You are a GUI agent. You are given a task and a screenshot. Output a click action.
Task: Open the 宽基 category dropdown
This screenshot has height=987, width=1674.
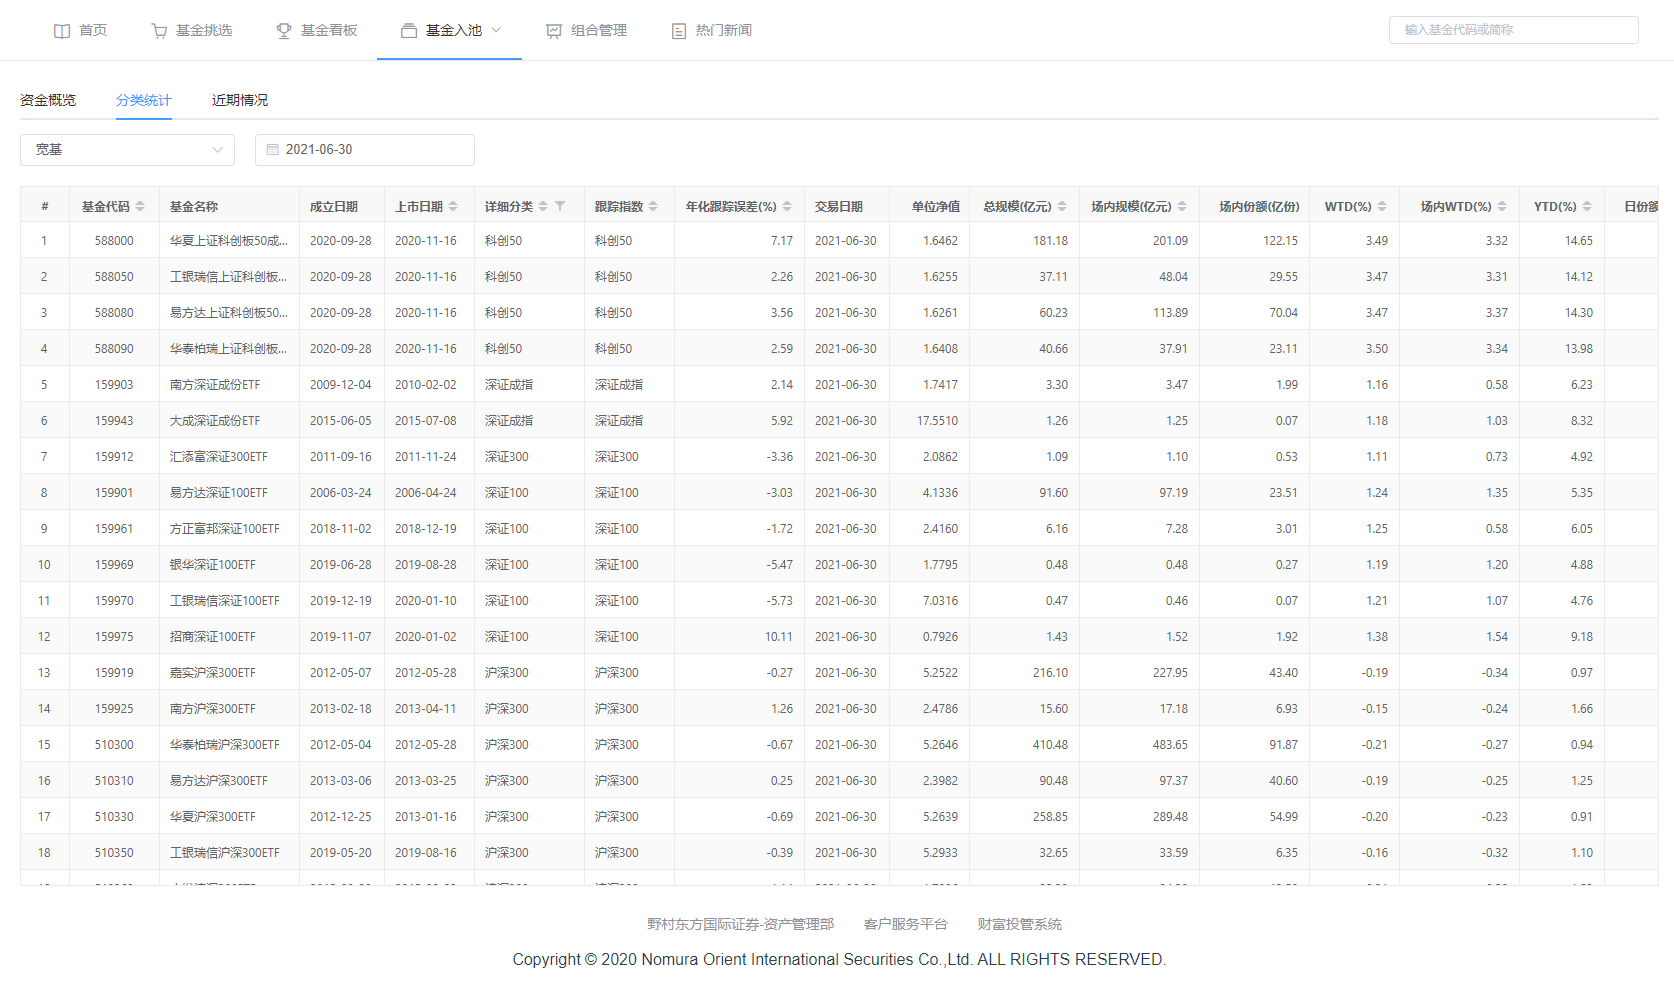point(127,149)
